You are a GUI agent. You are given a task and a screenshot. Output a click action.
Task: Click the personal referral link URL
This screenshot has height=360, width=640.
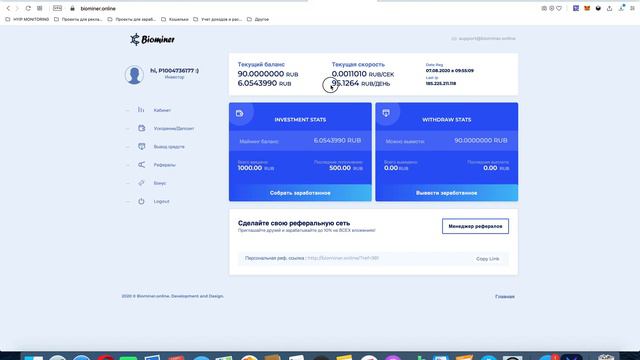(x=343, y=258)
